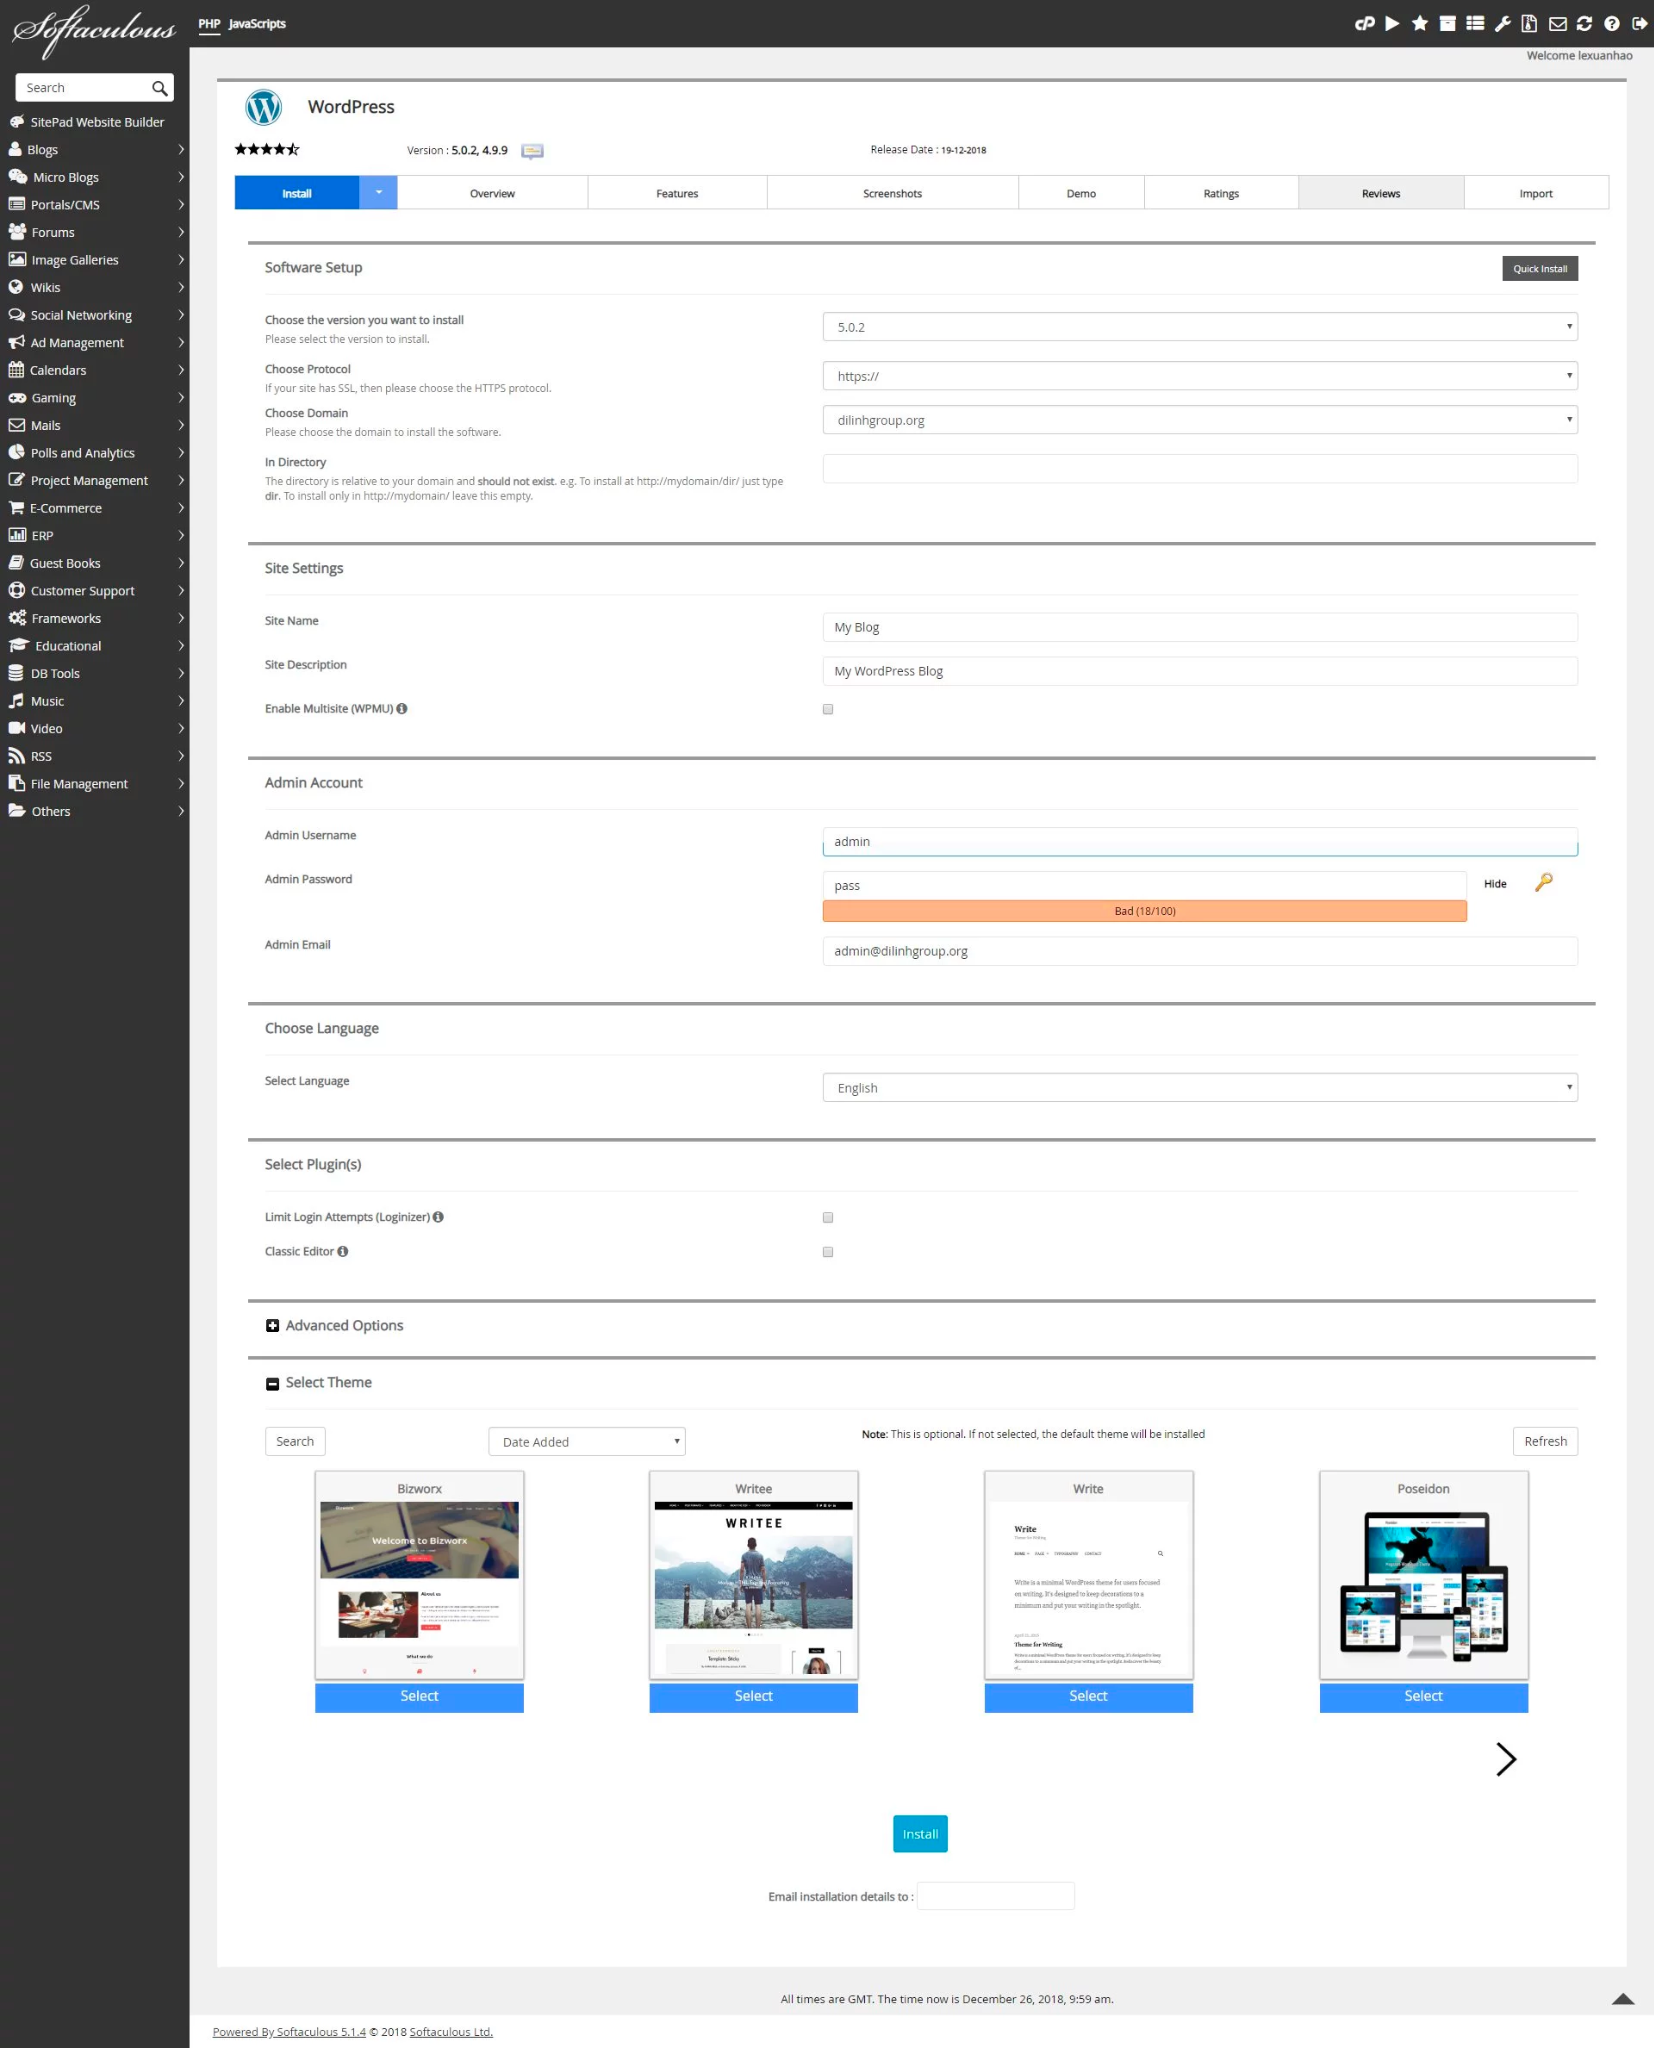Click the teal Install button at bottom

point(920,1834)
